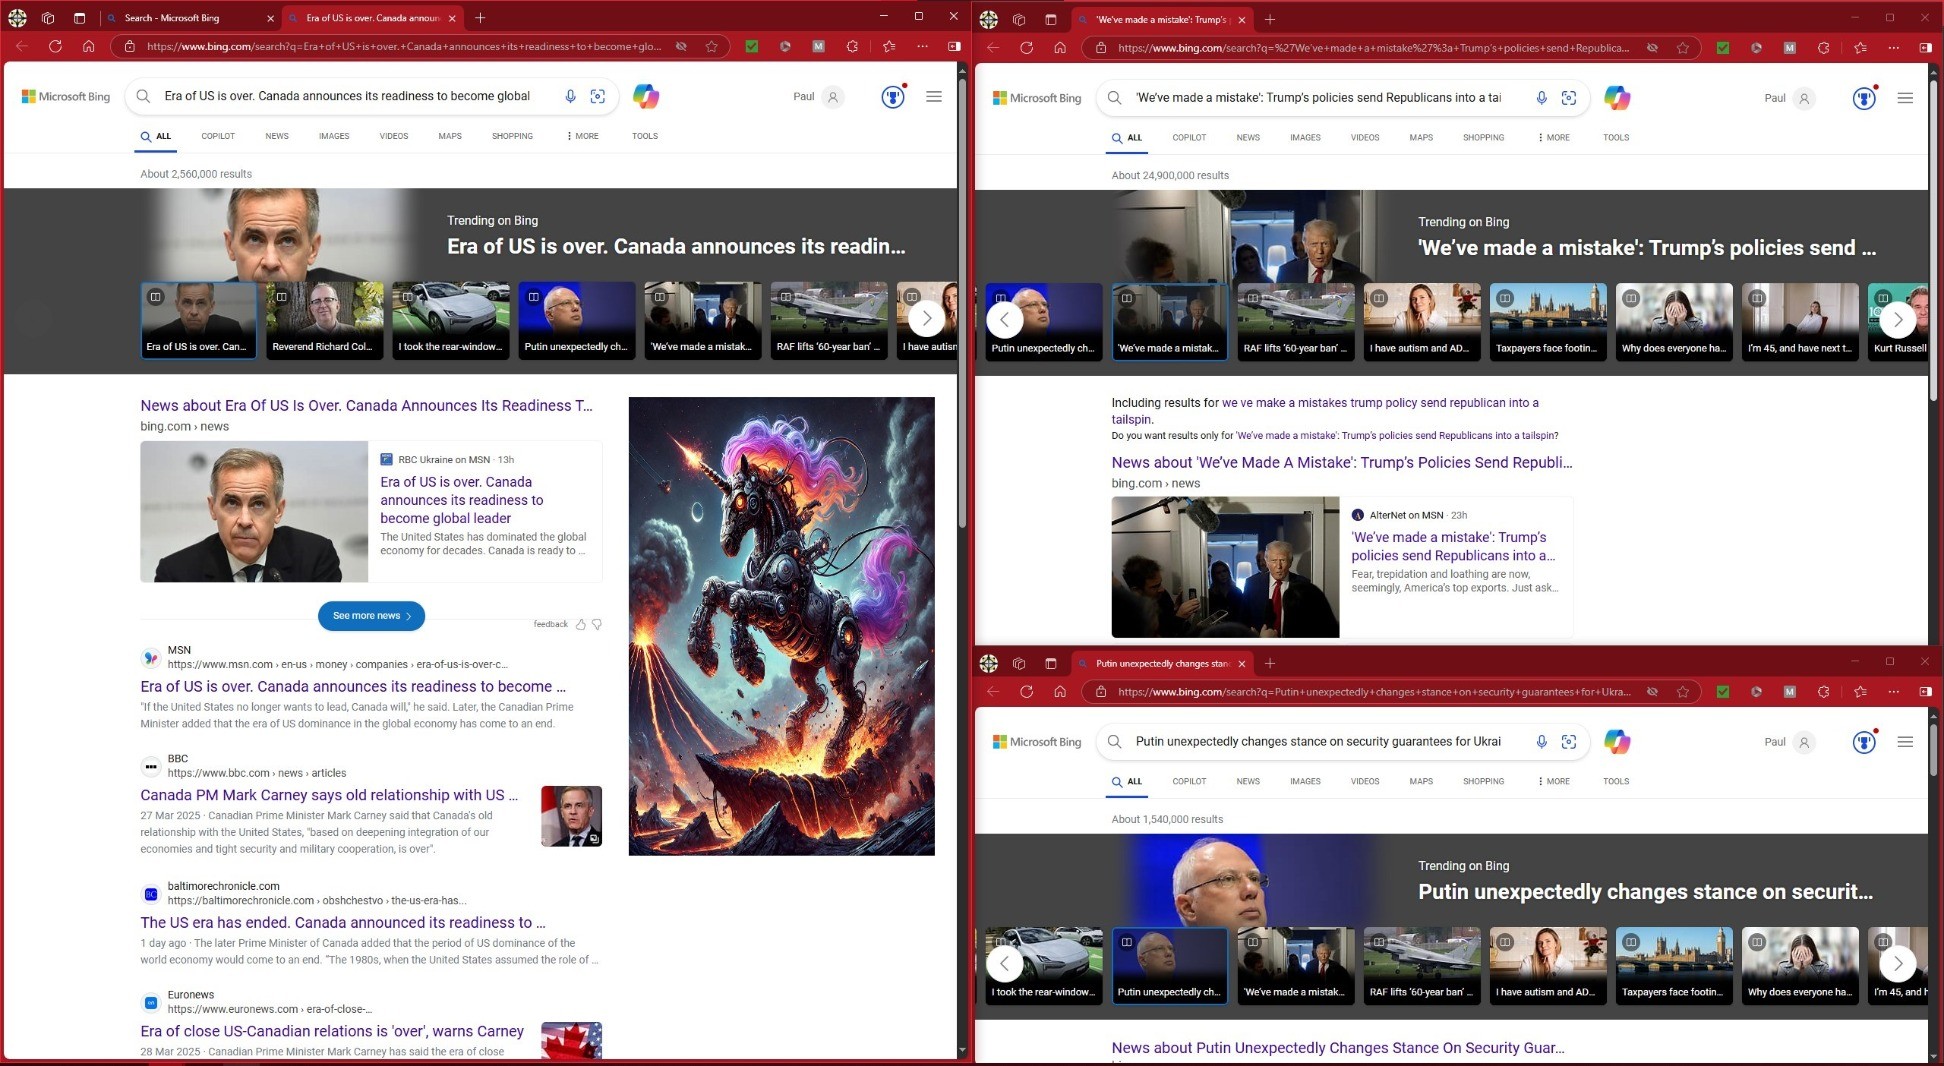1944x1066 pixels.
Task: Close the 'Era of US is over' browser tab
Action: point(452,18)
